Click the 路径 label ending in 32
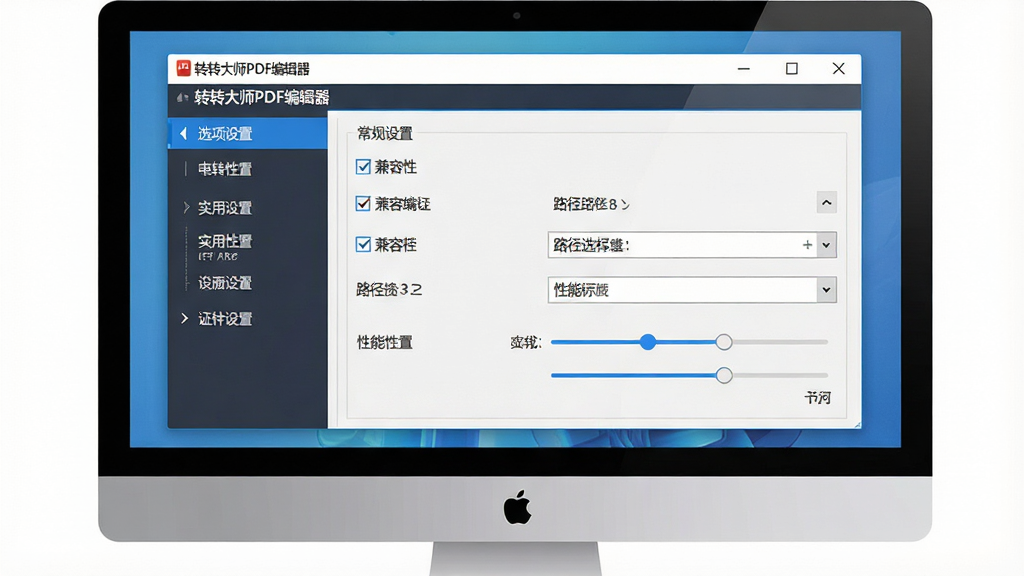This screenshot has height=576, width=1024. coord(389,289)
